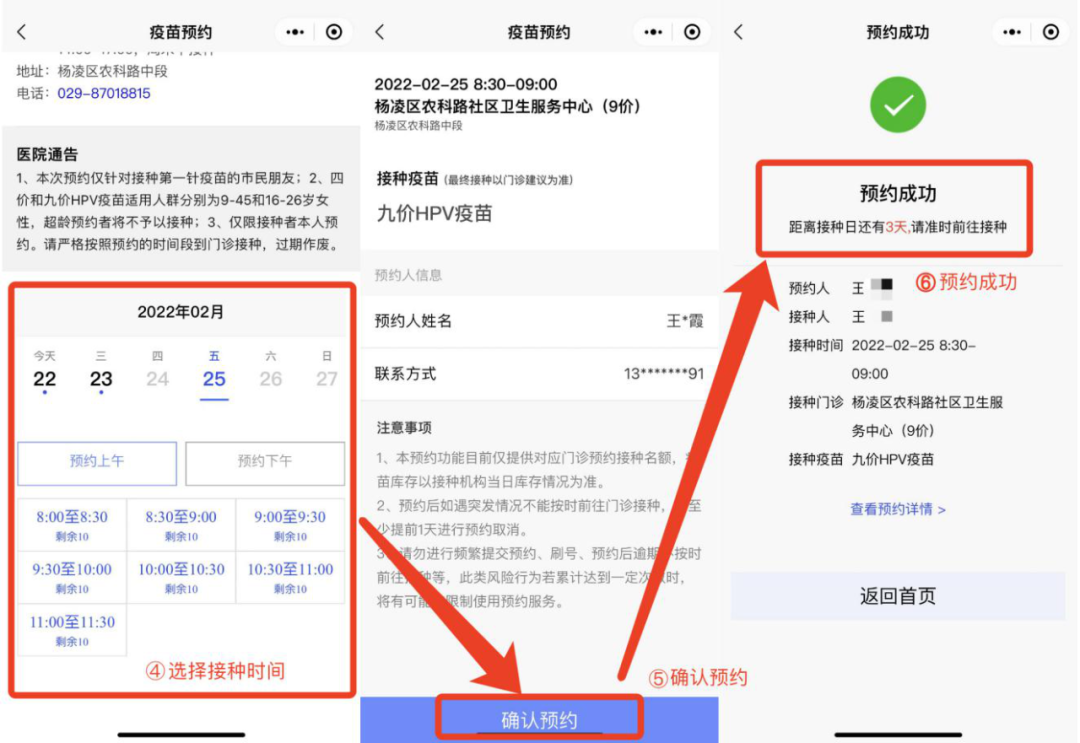Switch to 预约下午 afternoon booking
The height and width of the screenshot is (743, 1080).
click(x=264, y=463)
